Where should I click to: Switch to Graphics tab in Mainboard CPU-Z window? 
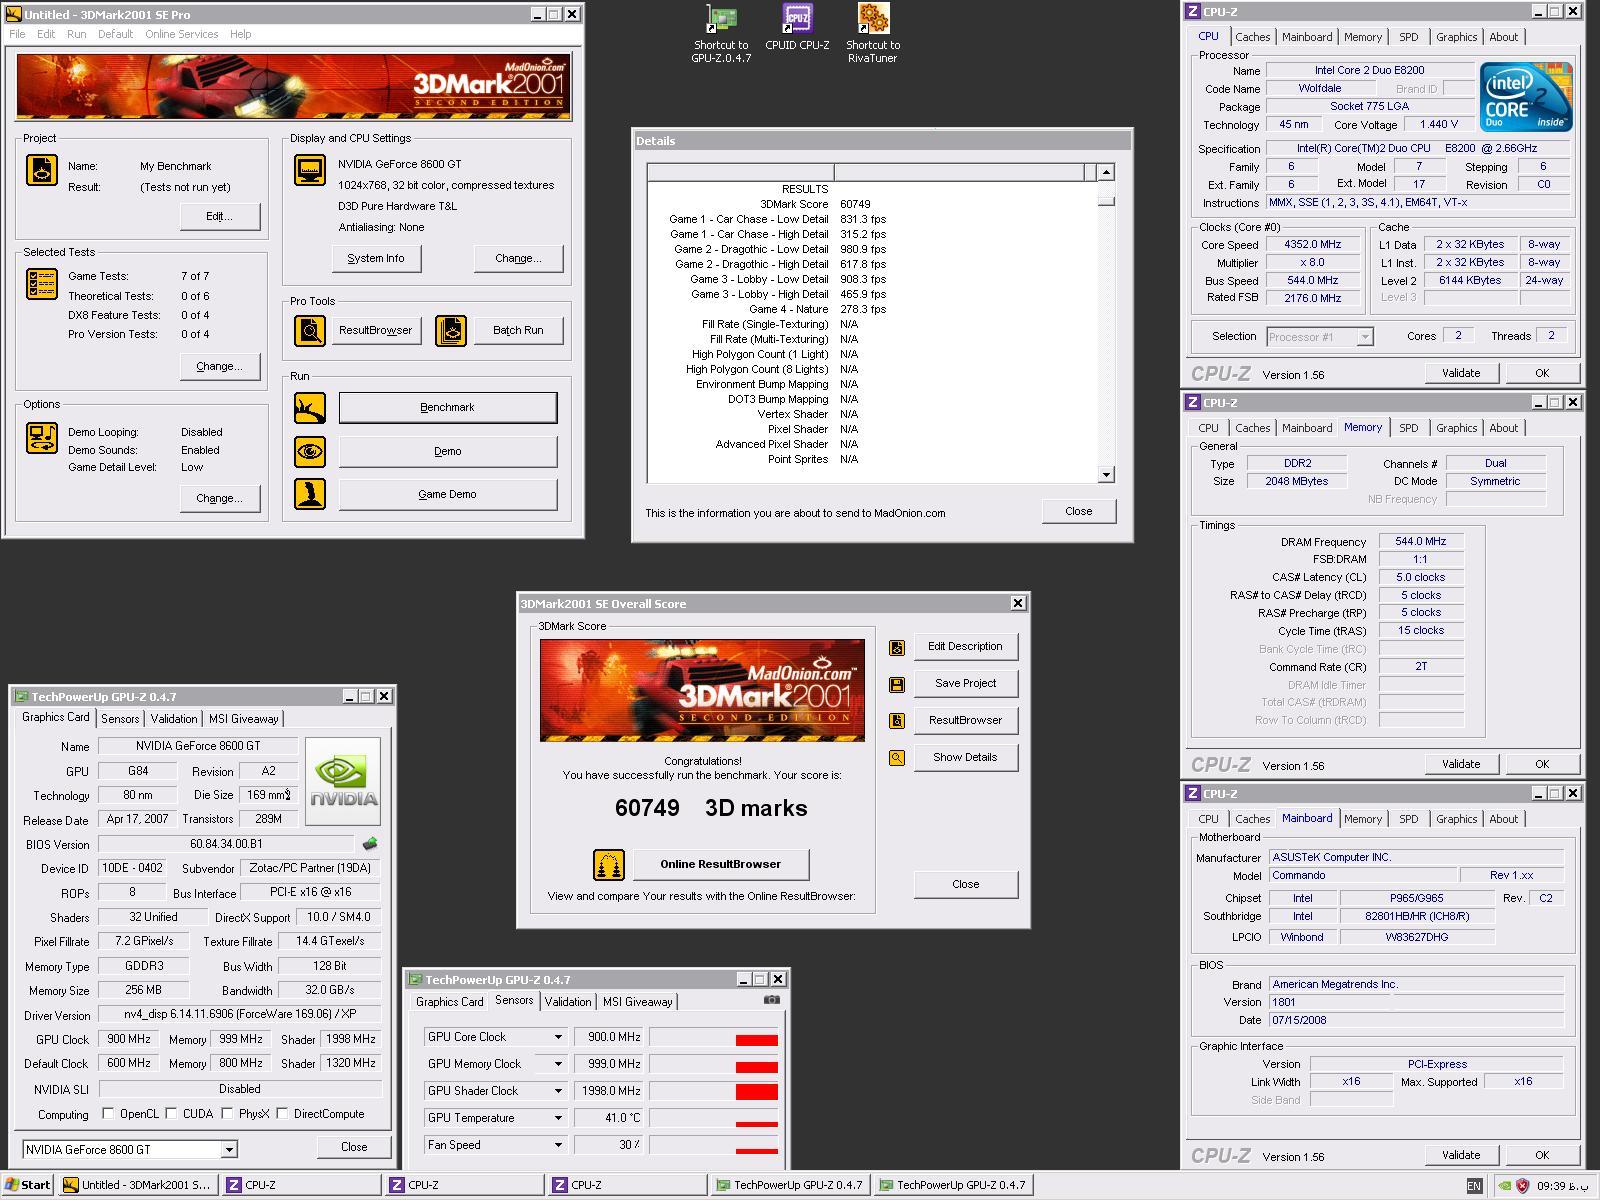tap(1456, 819)
